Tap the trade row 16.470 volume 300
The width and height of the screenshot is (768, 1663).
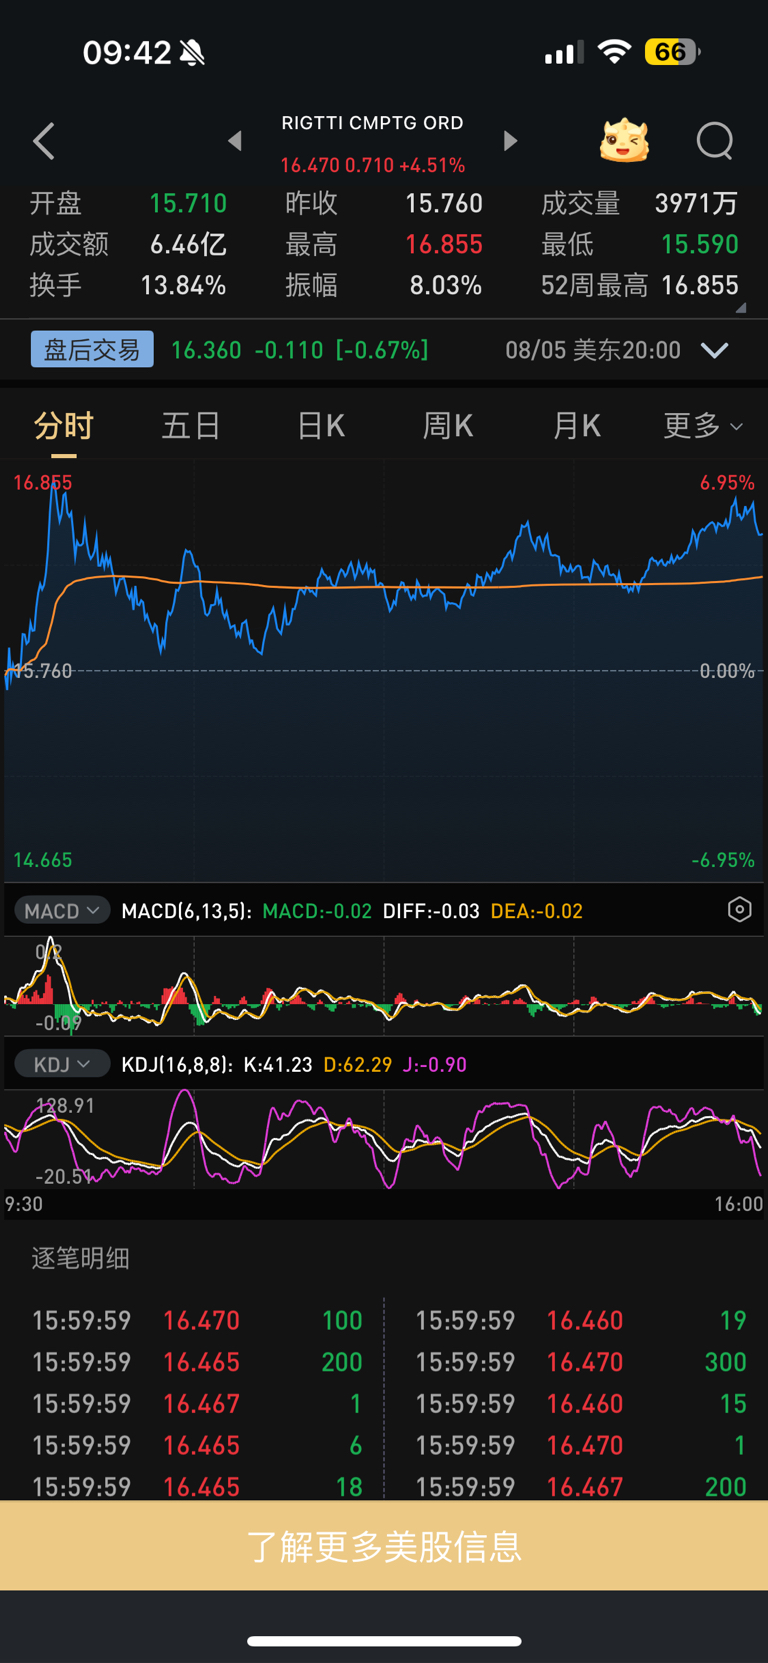[x=581, y=1362]
